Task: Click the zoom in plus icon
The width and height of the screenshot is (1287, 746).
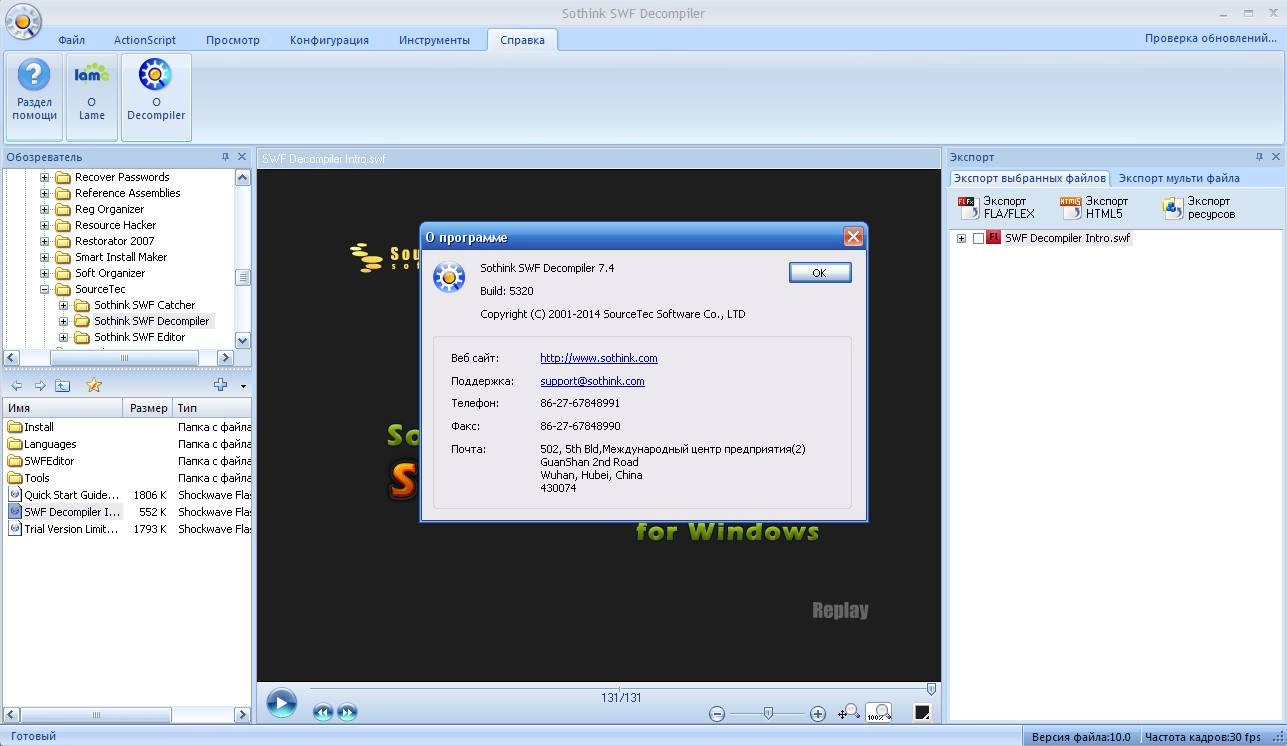Action: pos(818,713)
